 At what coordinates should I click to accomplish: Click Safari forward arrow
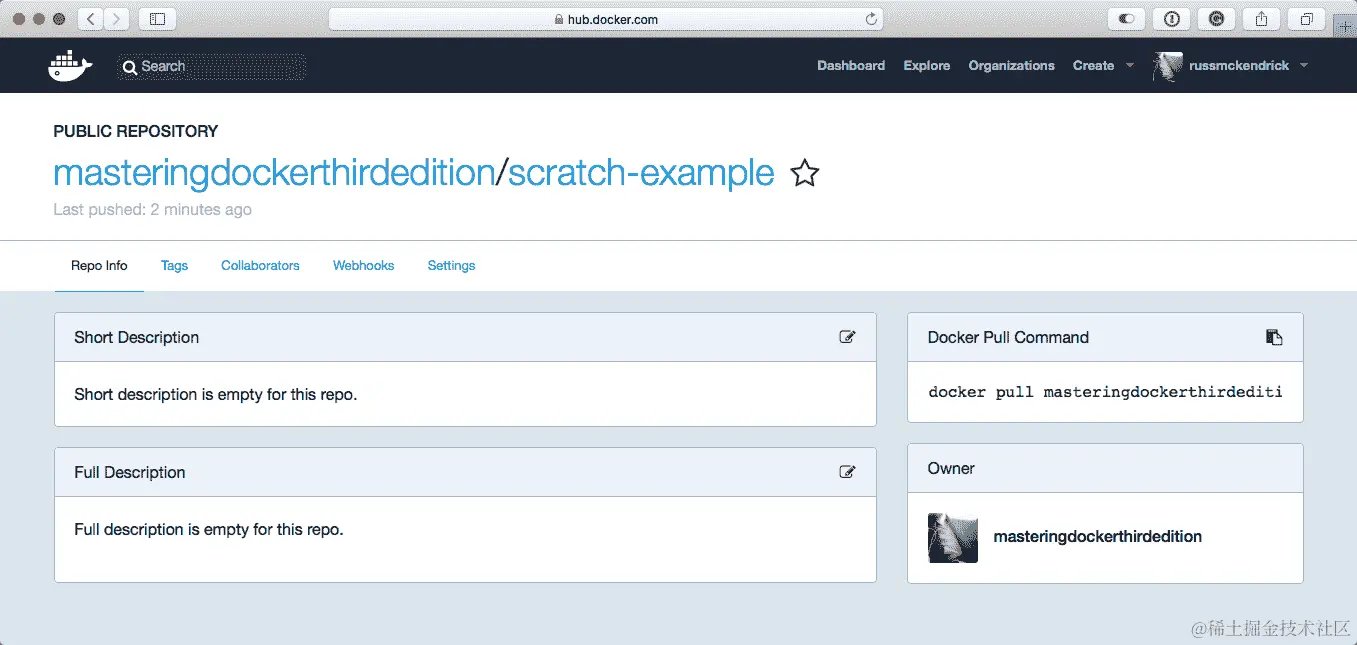point(117,18)
